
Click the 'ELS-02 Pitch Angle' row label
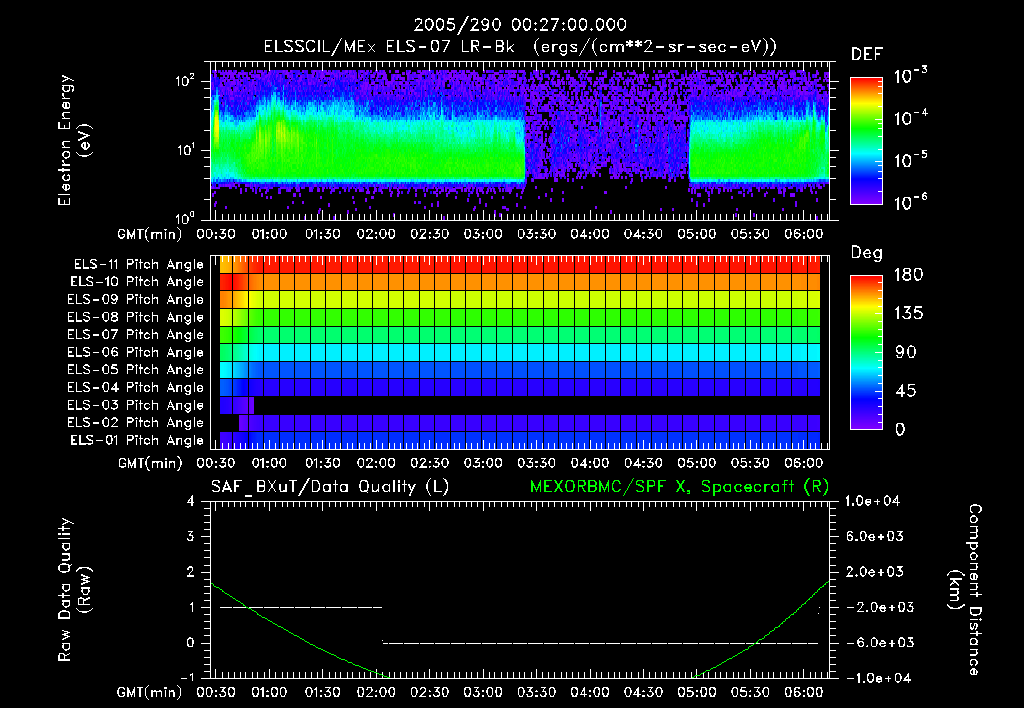(136, 423)
